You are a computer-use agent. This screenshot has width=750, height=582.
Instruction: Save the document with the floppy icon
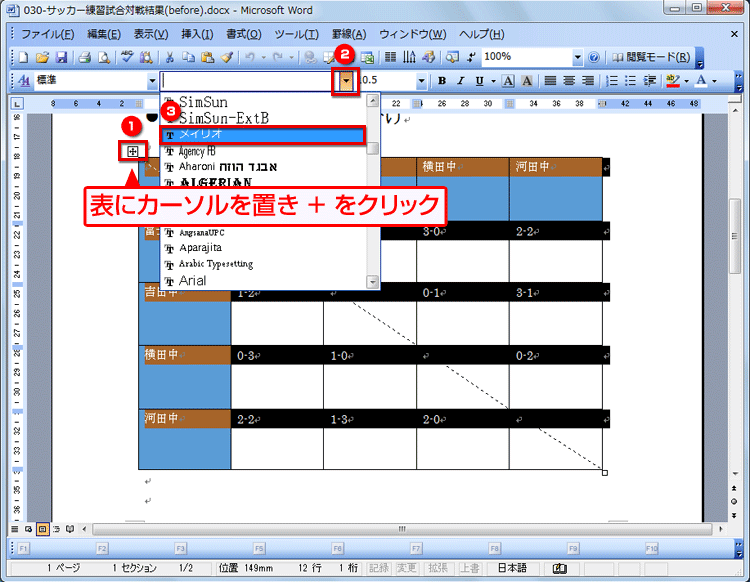(61, 57)
